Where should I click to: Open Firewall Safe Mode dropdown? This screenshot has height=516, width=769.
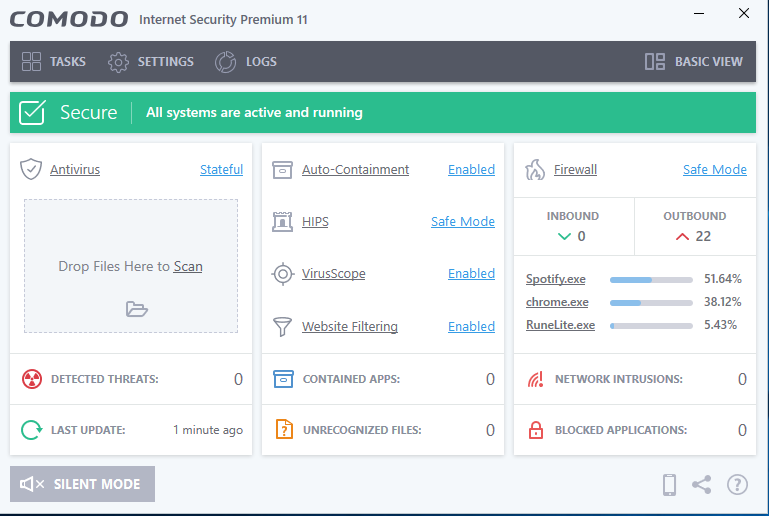coord(714,169)
